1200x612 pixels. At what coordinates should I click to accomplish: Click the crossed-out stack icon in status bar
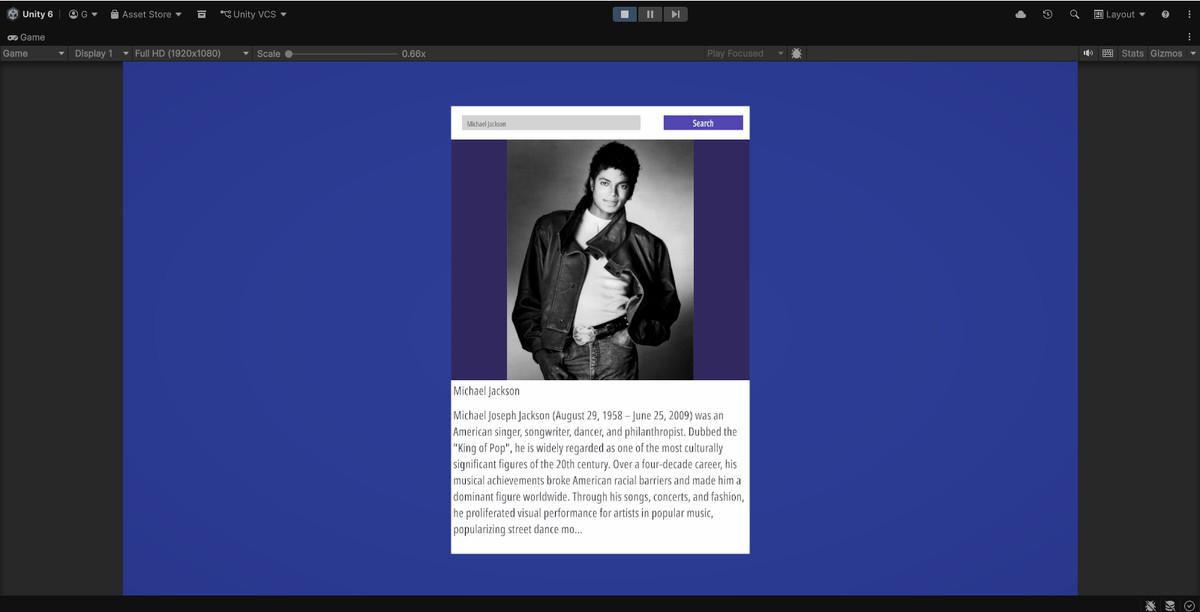coord(1170,604)
